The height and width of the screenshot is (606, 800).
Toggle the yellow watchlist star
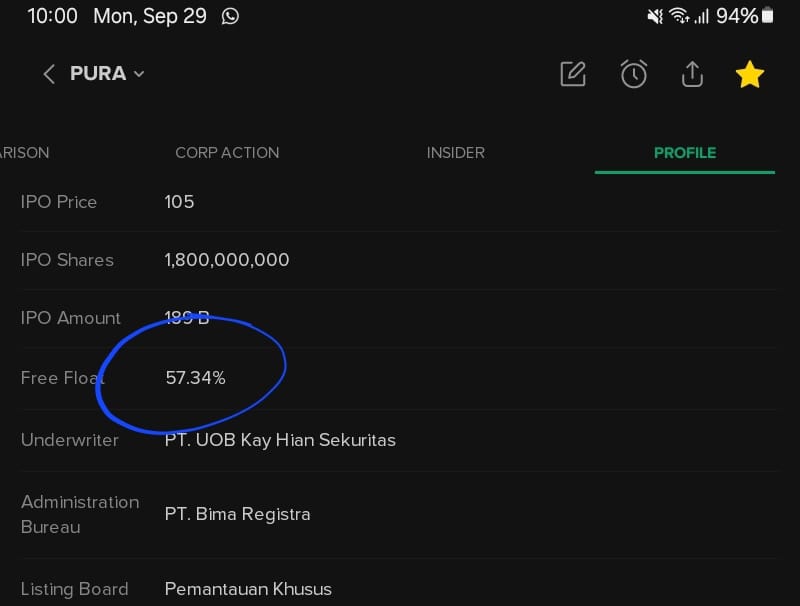click(750, 74)
